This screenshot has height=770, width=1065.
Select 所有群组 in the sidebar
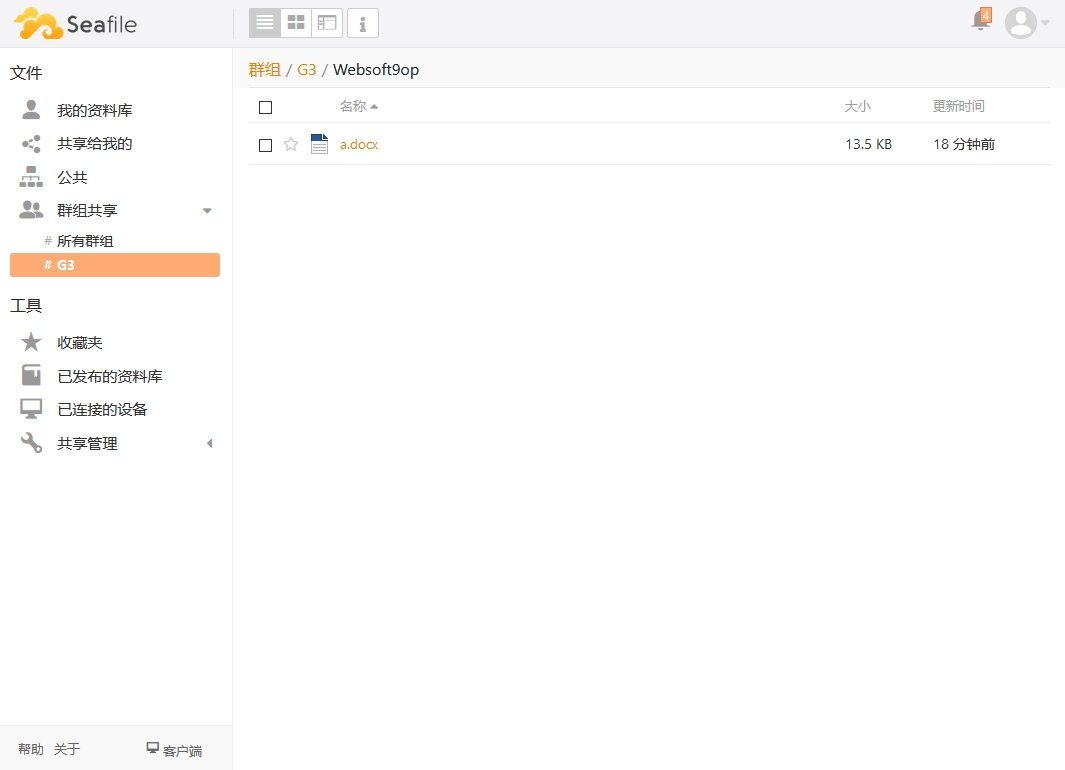tap(85, 241)
